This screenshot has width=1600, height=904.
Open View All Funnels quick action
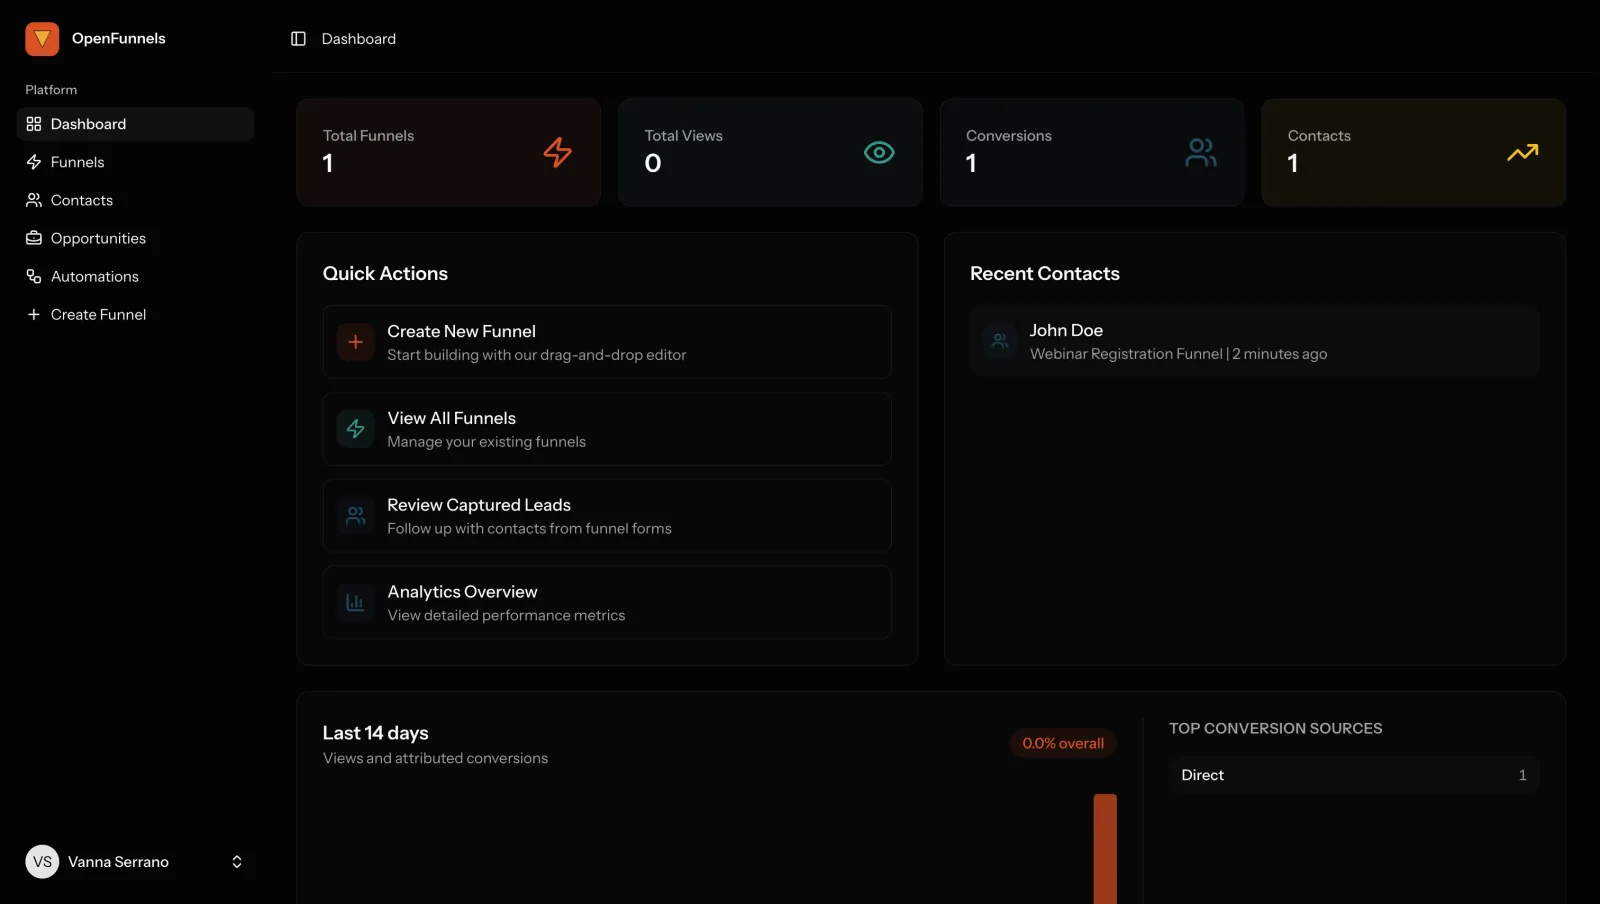(x=607, y=429)
